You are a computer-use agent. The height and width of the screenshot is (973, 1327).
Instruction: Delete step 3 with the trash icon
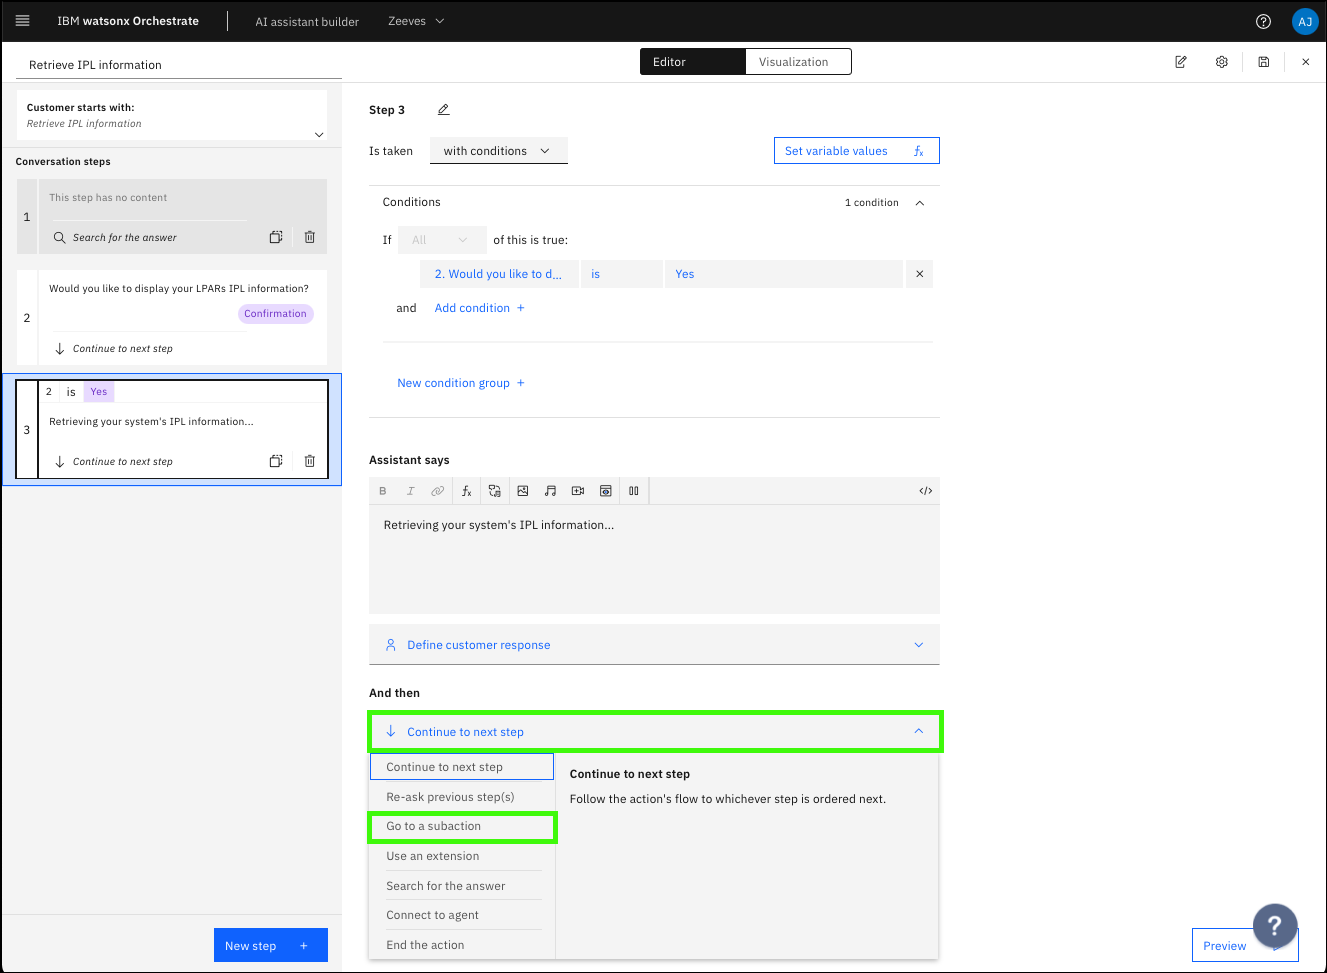coord(310,461)
